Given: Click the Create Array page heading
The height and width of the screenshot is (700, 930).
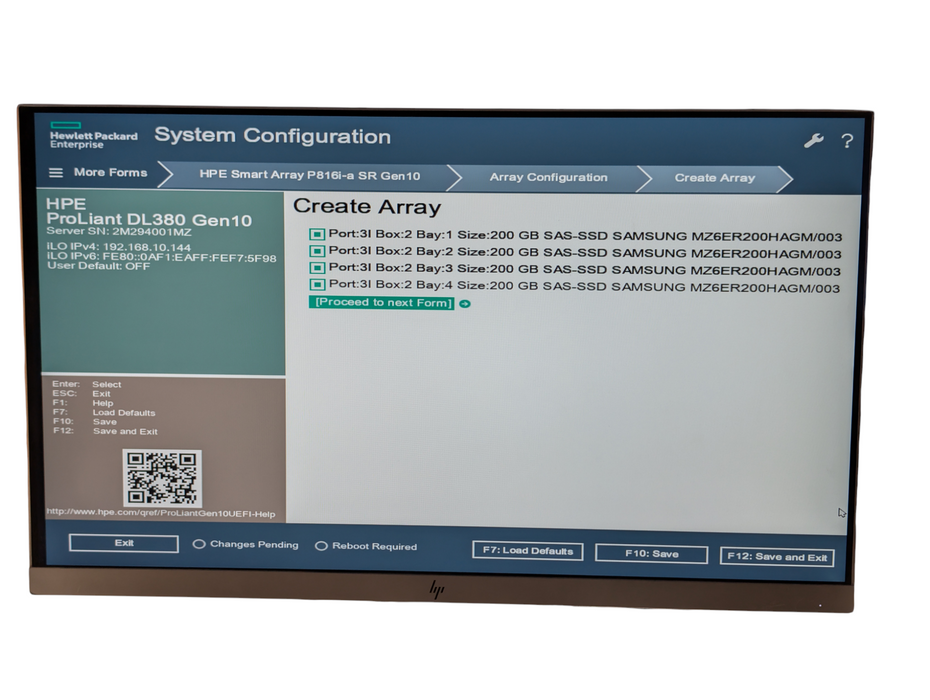Looking at the screenshot, I should click(x=367, y=206).
